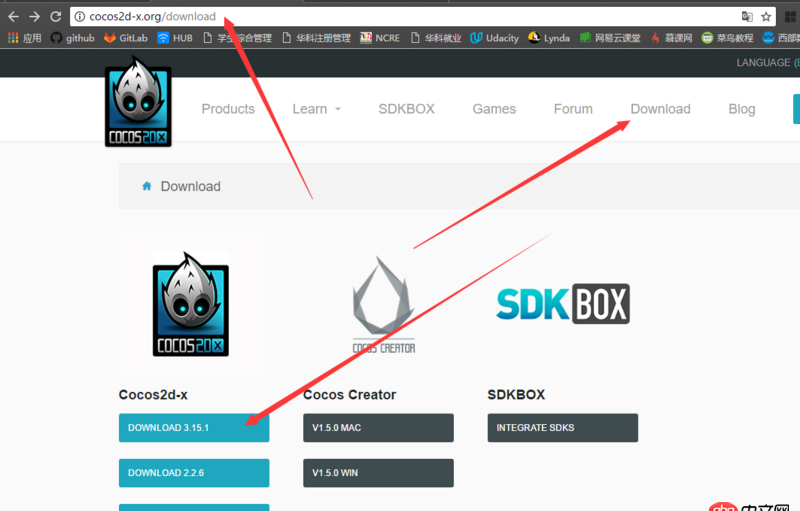The image size is (800, 511).
Task: Open the Forum nav item
Action: tap(573, 109)
